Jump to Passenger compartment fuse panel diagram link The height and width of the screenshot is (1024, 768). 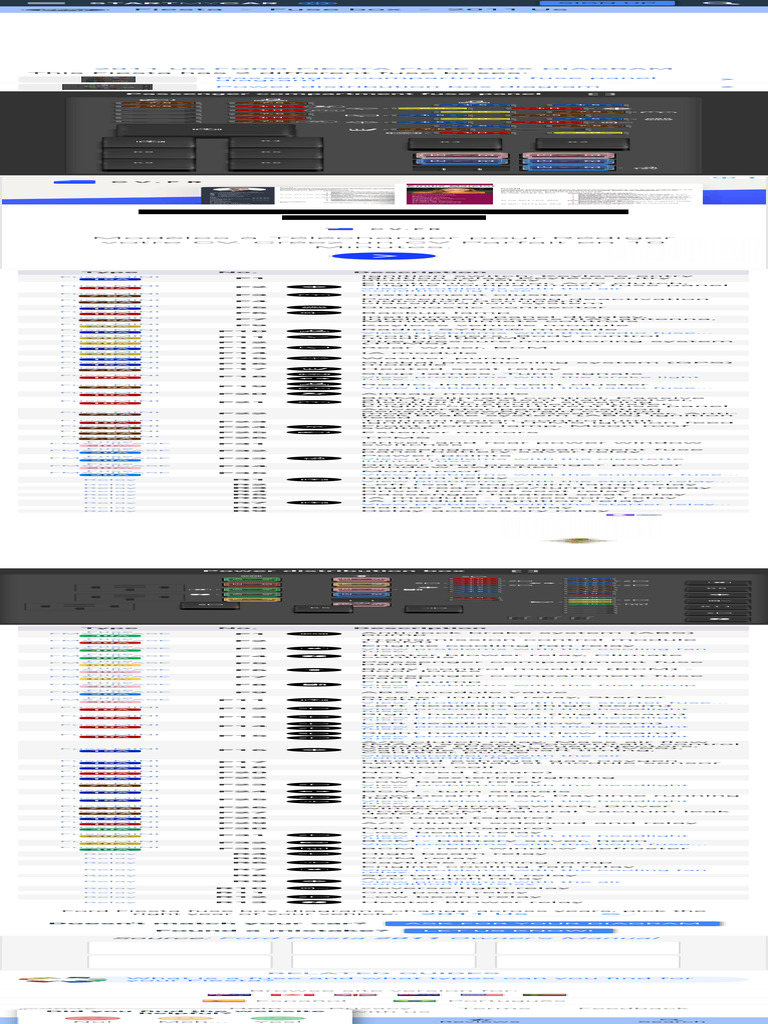pos(436,79)
